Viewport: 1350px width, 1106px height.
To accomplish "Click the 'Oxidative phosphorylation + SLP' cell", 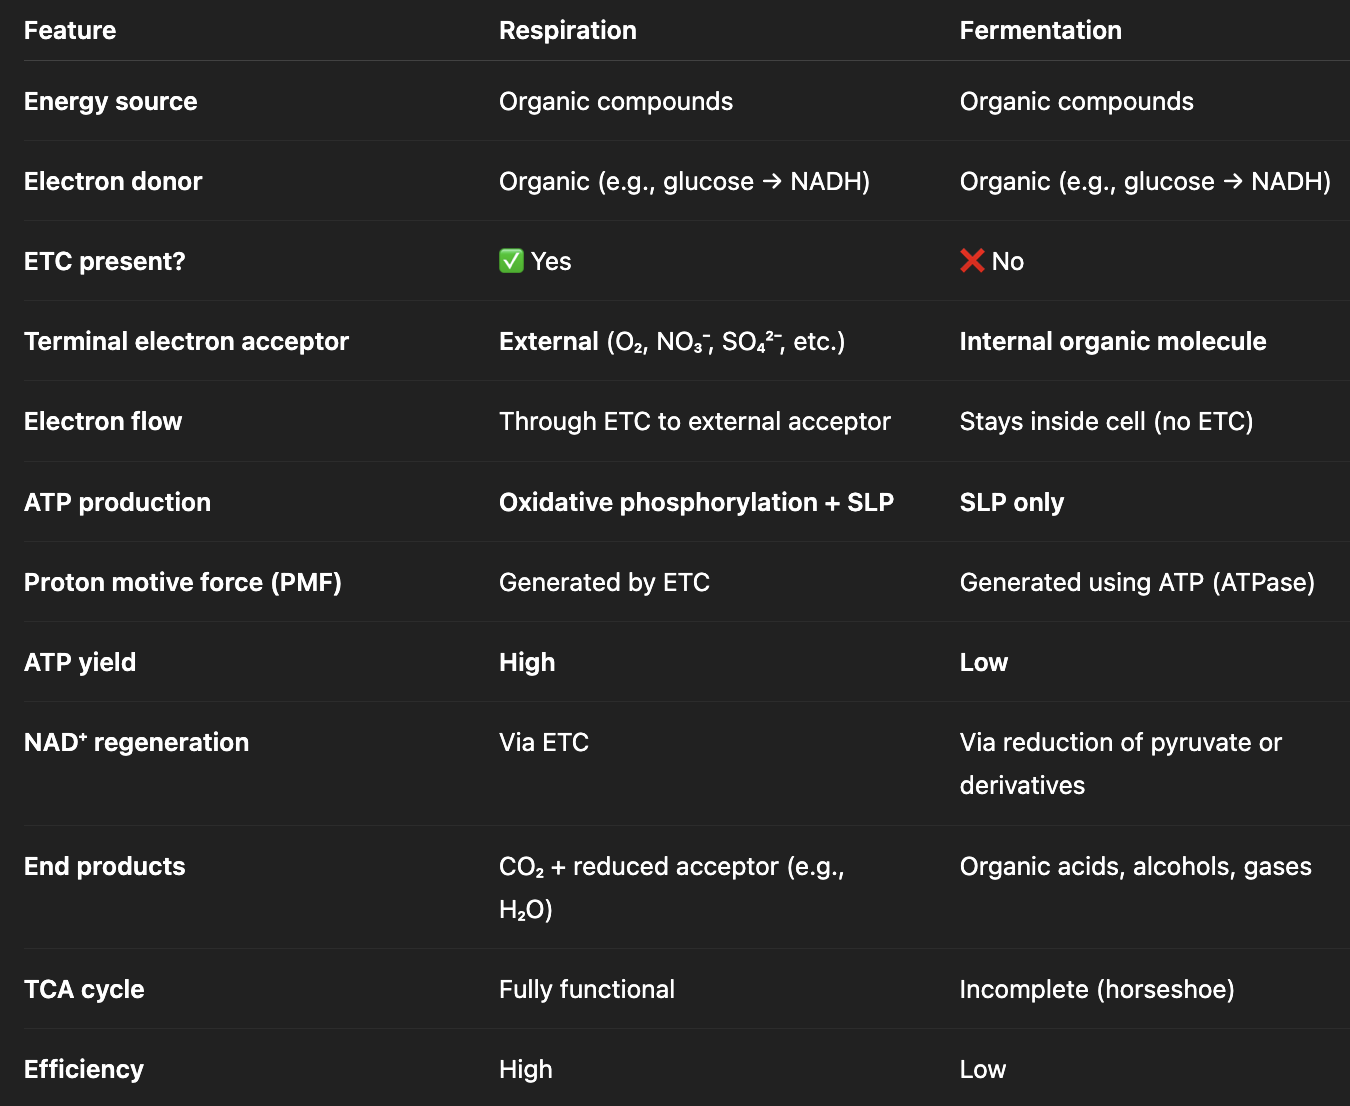I will point(696,502).
